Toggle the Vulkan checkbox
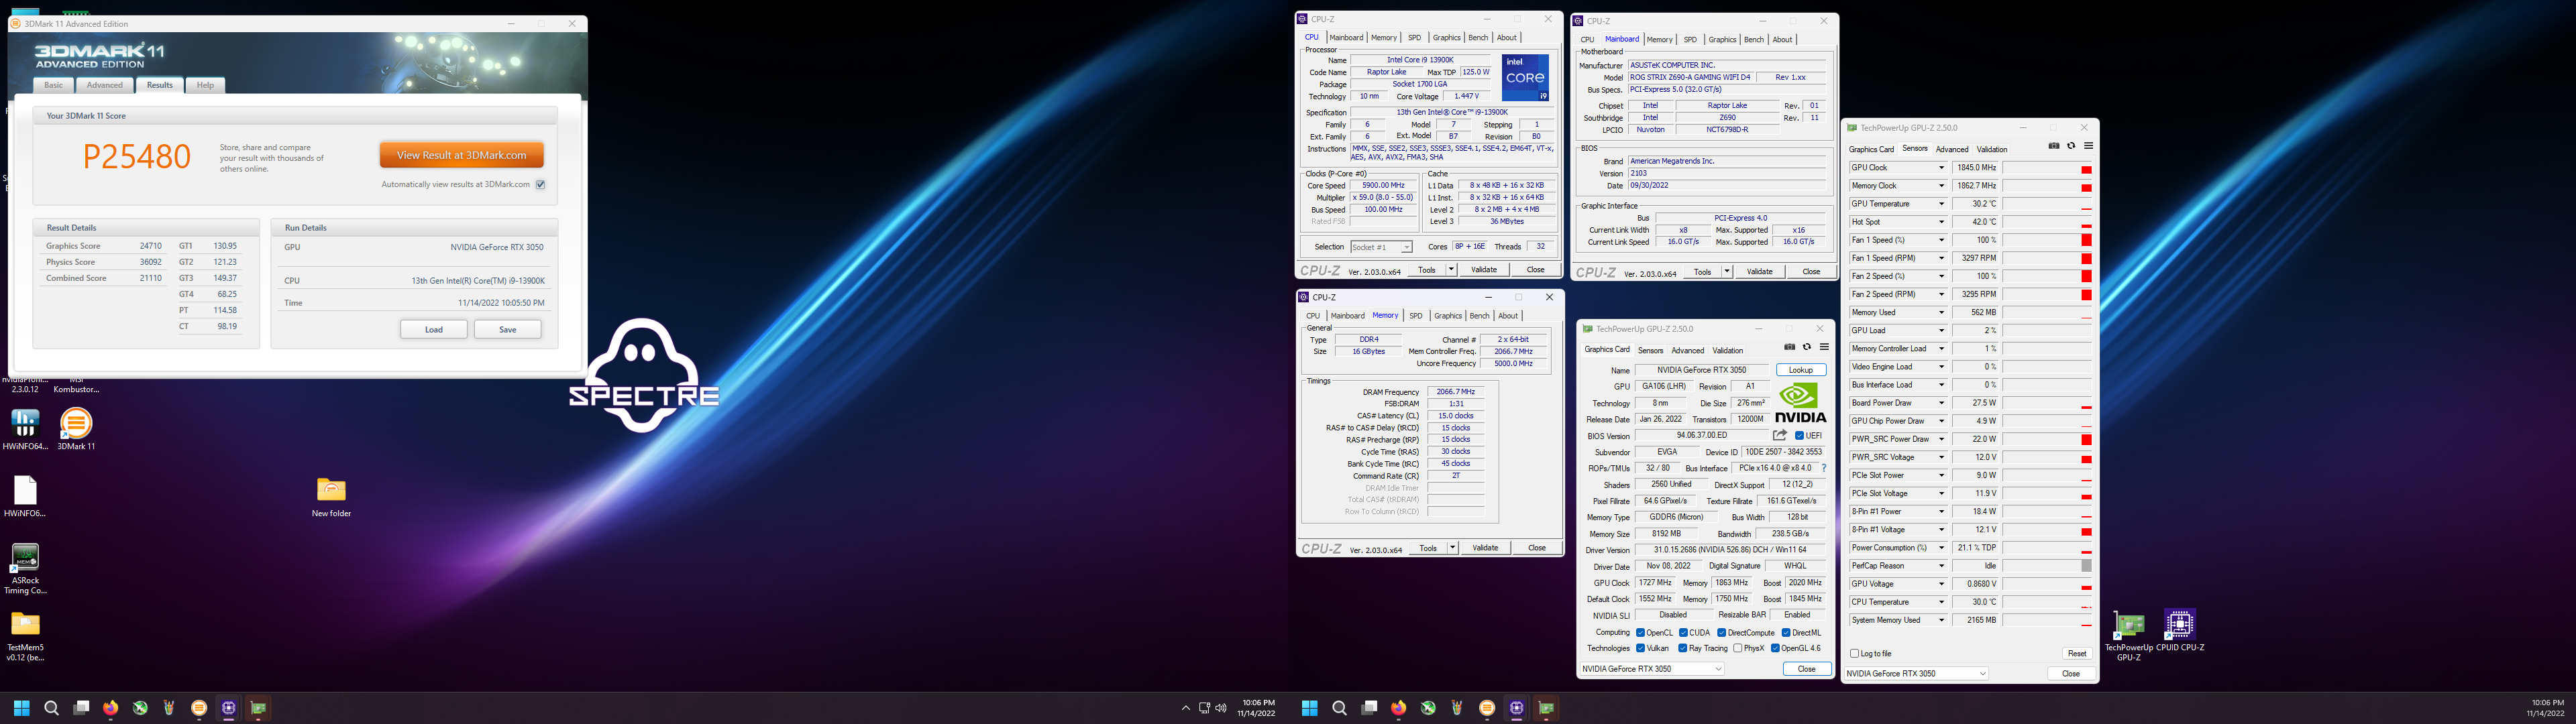The width and height of the screenshot is (2576, 724). pos(1640,648)
